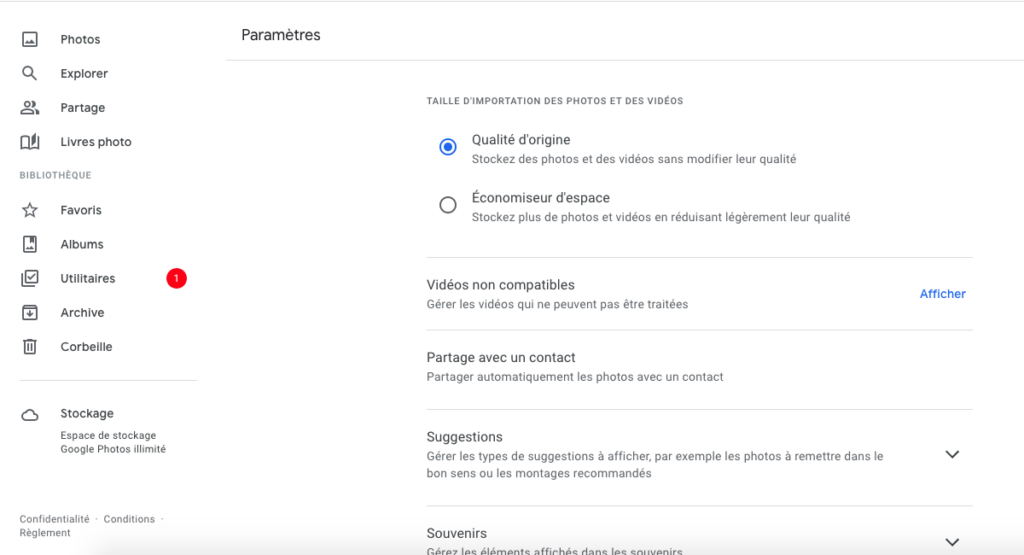Open the Albums bookmark icon
1024x555 pixels.
tap(29, 244)
